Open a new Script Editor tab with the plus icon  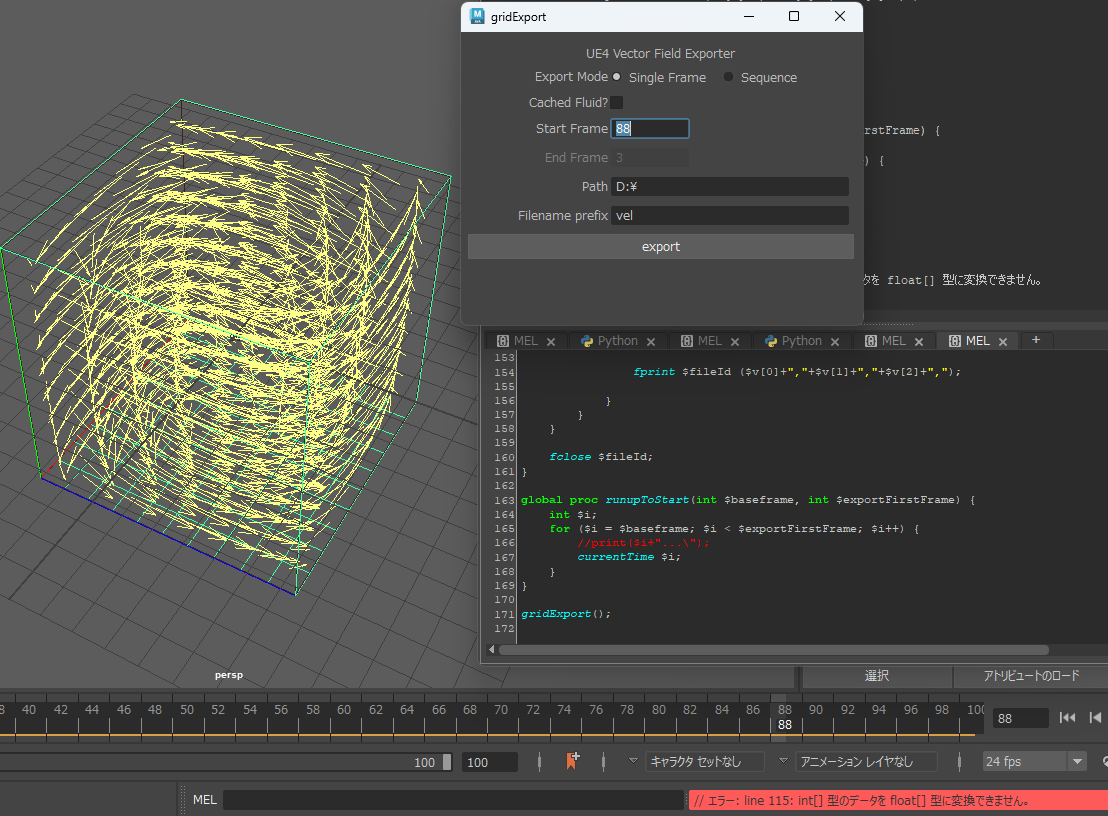(x=1037, y=341)
